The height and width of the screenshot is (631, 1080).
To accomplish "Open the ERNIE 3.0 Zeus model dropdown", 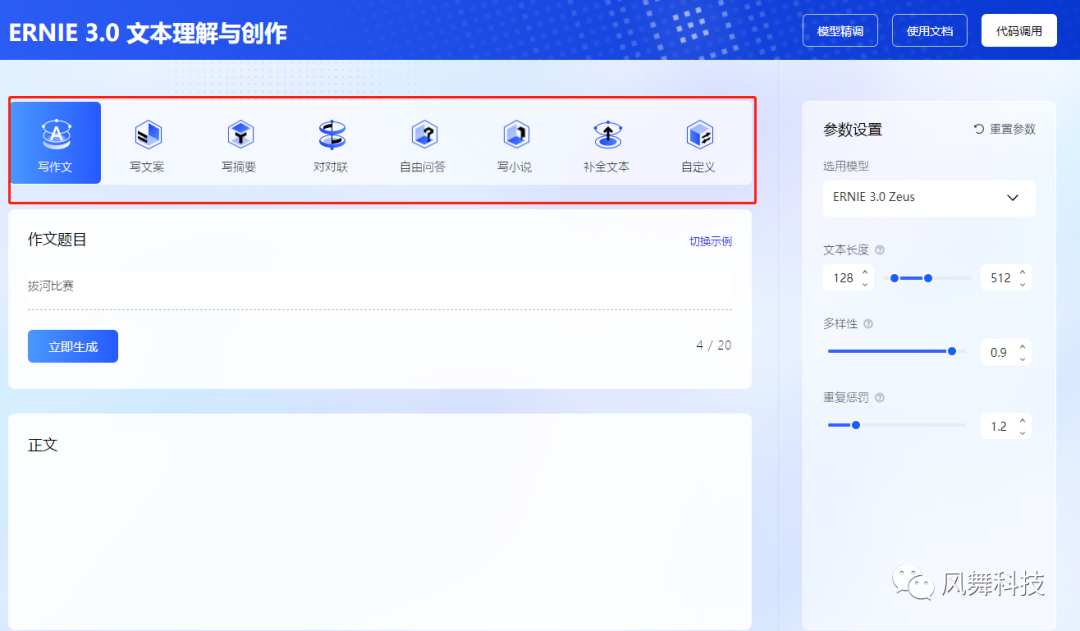I will pyautogui.click(x=928, y=198).
